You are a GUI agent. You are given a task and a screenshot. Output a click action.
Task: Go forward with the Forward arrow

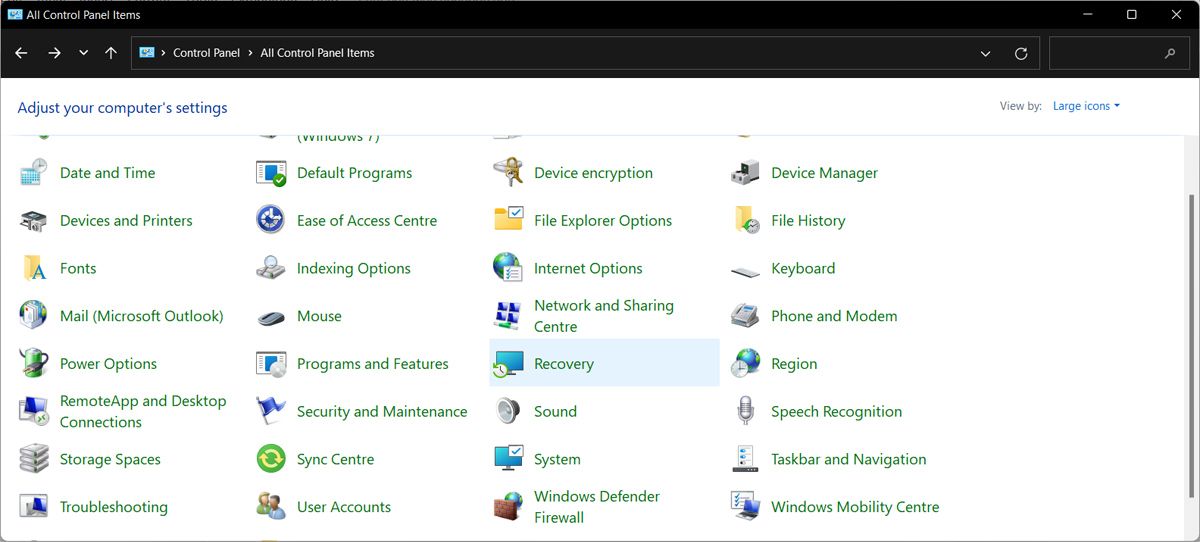(x=54, y=53)
